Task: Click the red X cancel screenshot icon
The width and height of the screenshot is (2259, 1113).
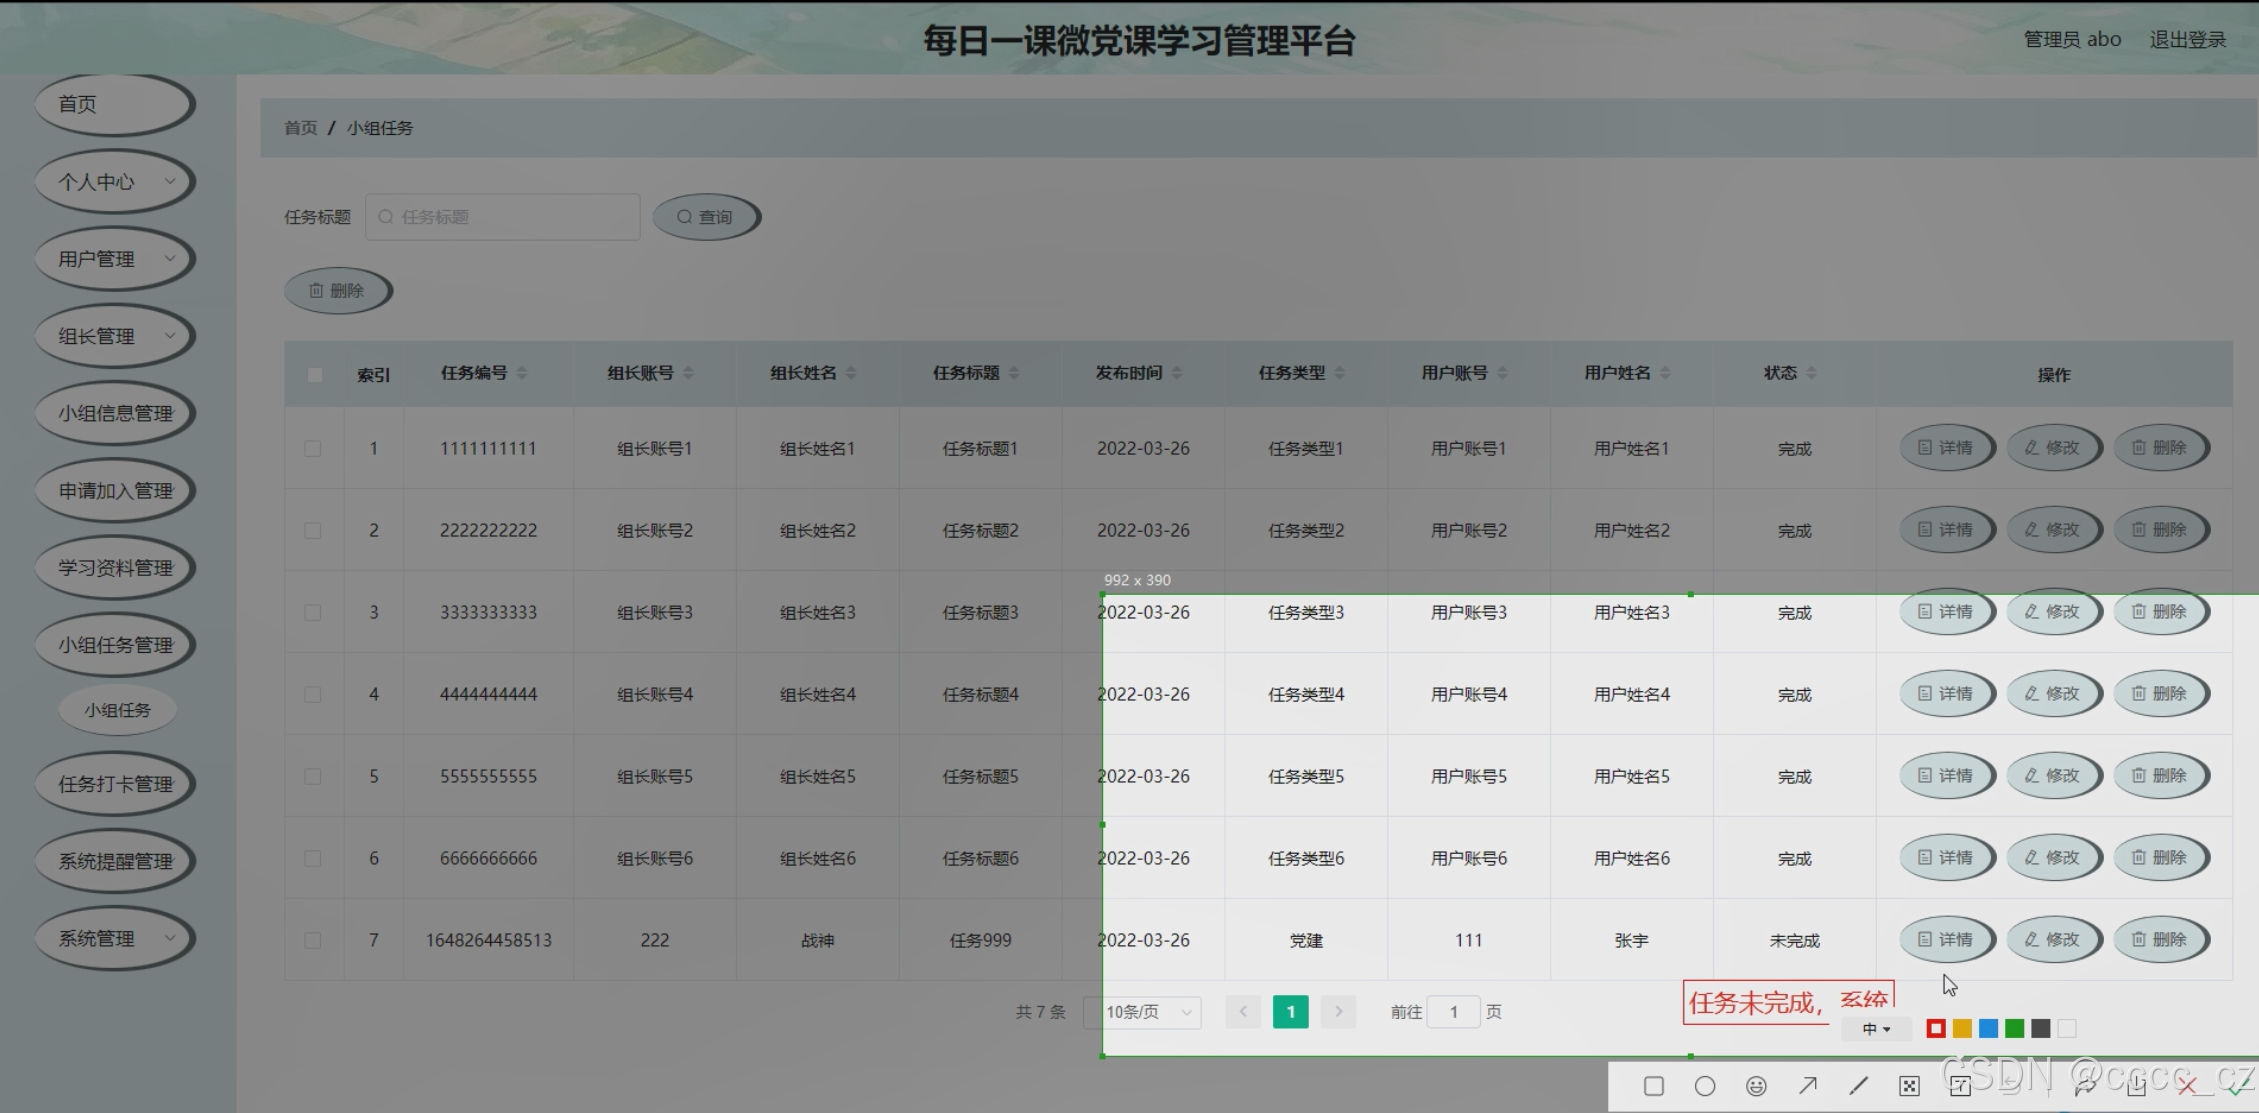Action: 2187,1086
